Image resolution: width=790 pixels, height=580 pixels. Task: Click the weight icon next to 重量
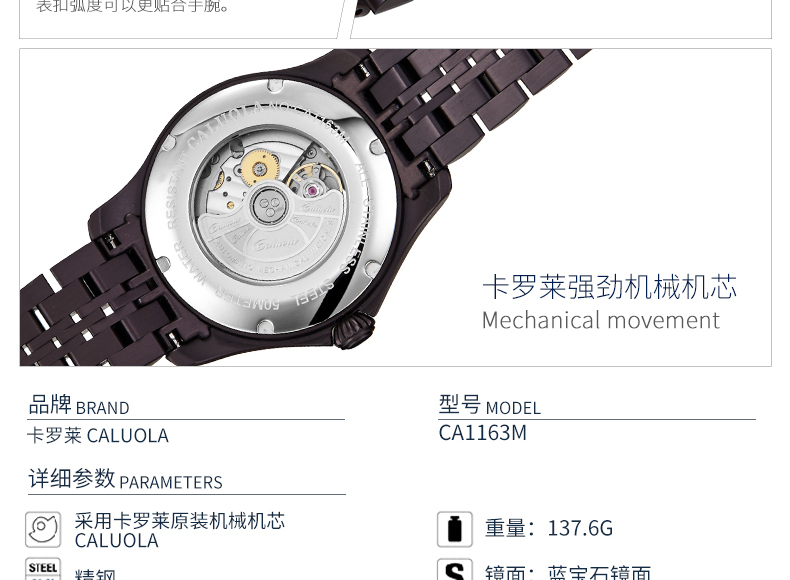point(455,529)
